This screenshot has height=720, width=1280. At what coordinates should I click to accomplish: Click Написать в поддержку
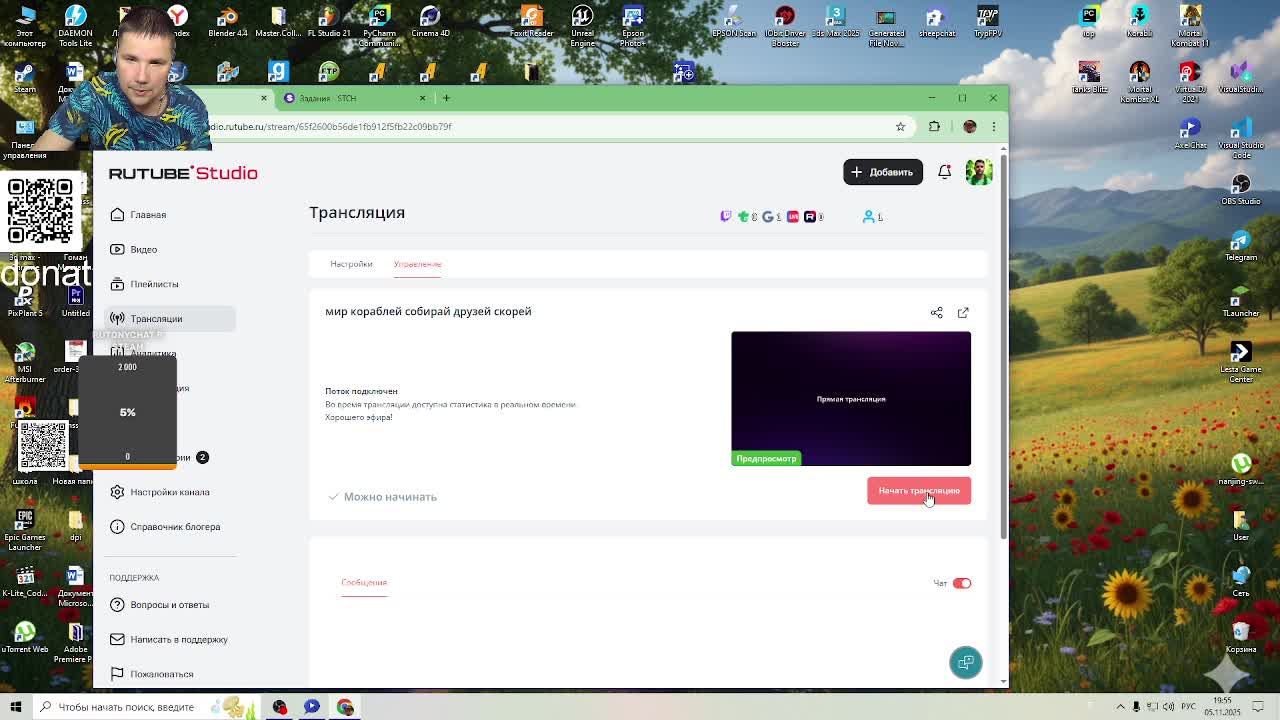coord(178,640)
